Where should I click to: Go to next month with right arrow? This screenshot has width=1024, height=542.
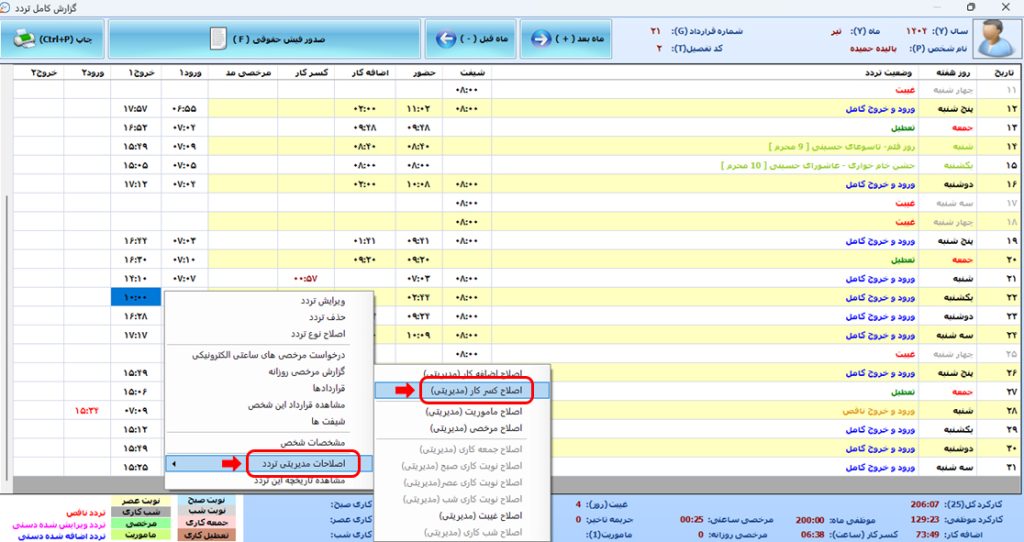point(541,40)
